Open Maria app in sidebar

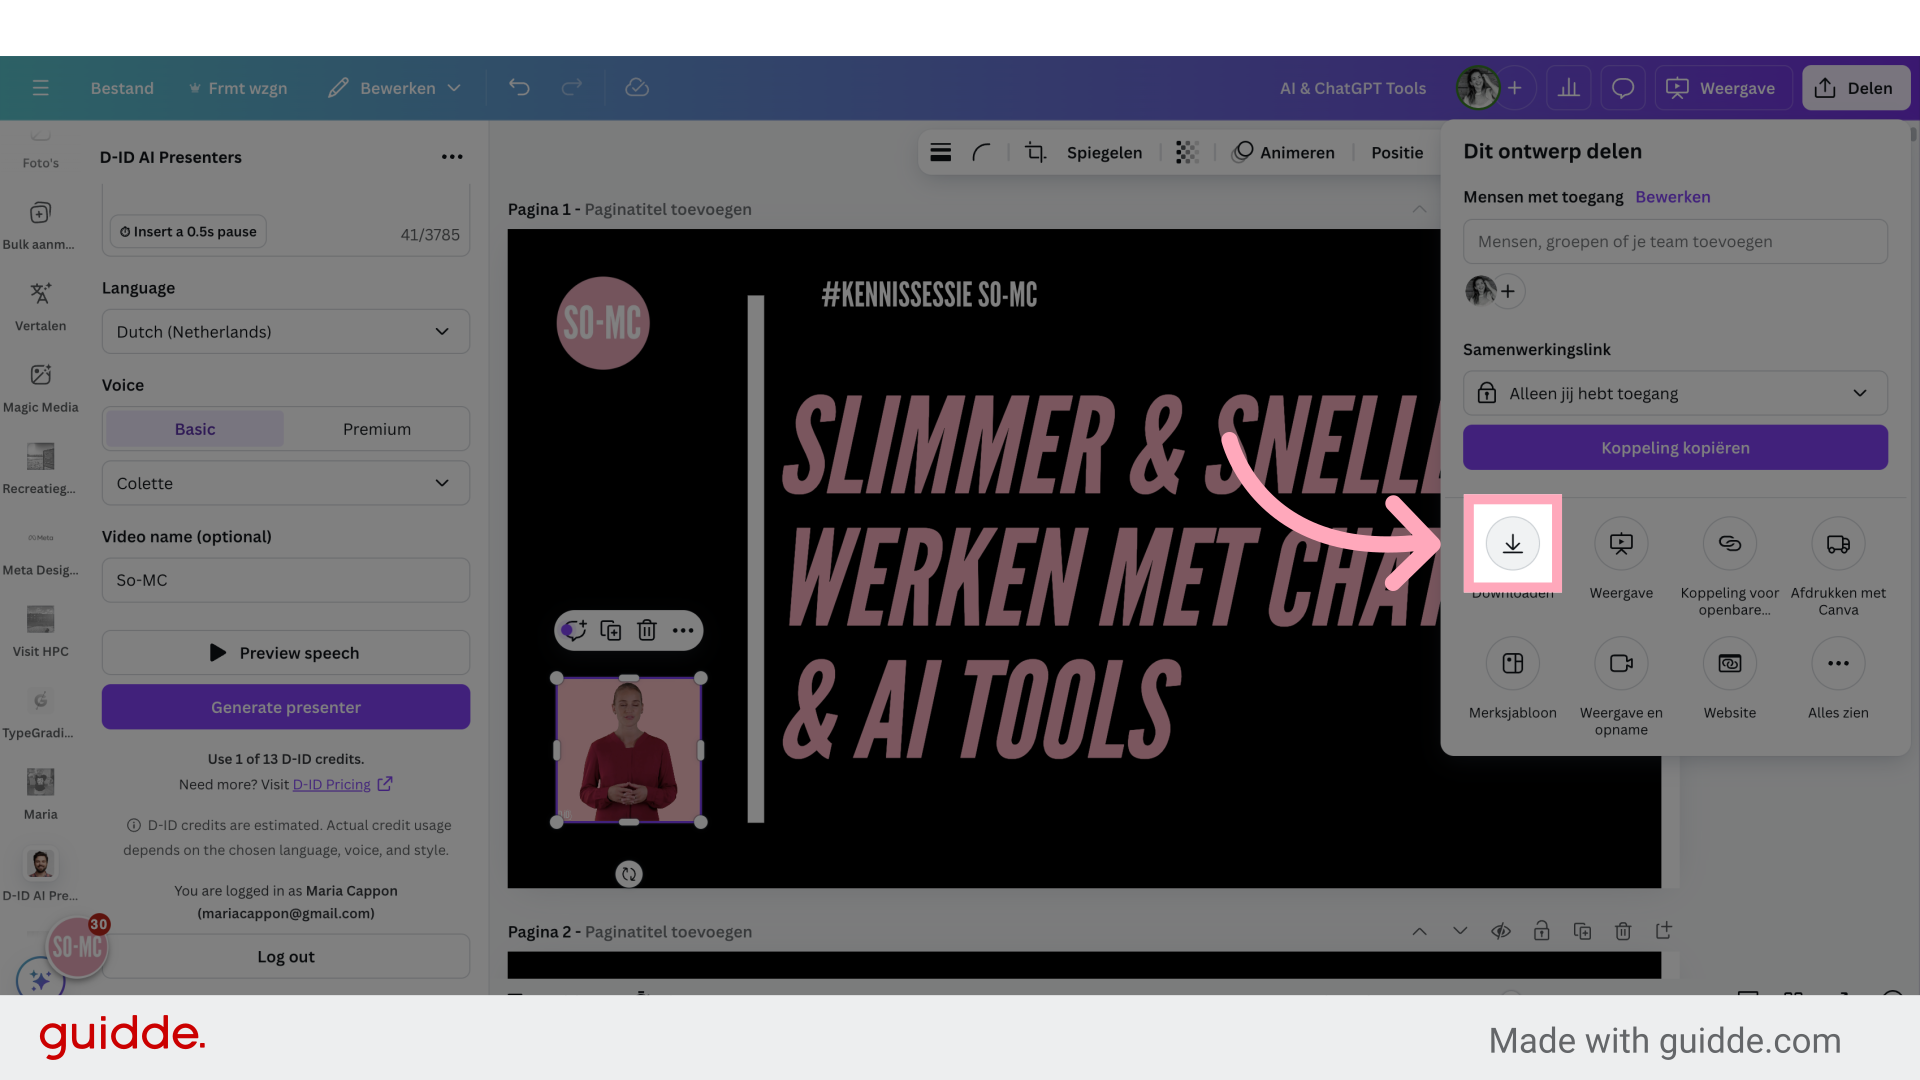click(40, 795)
